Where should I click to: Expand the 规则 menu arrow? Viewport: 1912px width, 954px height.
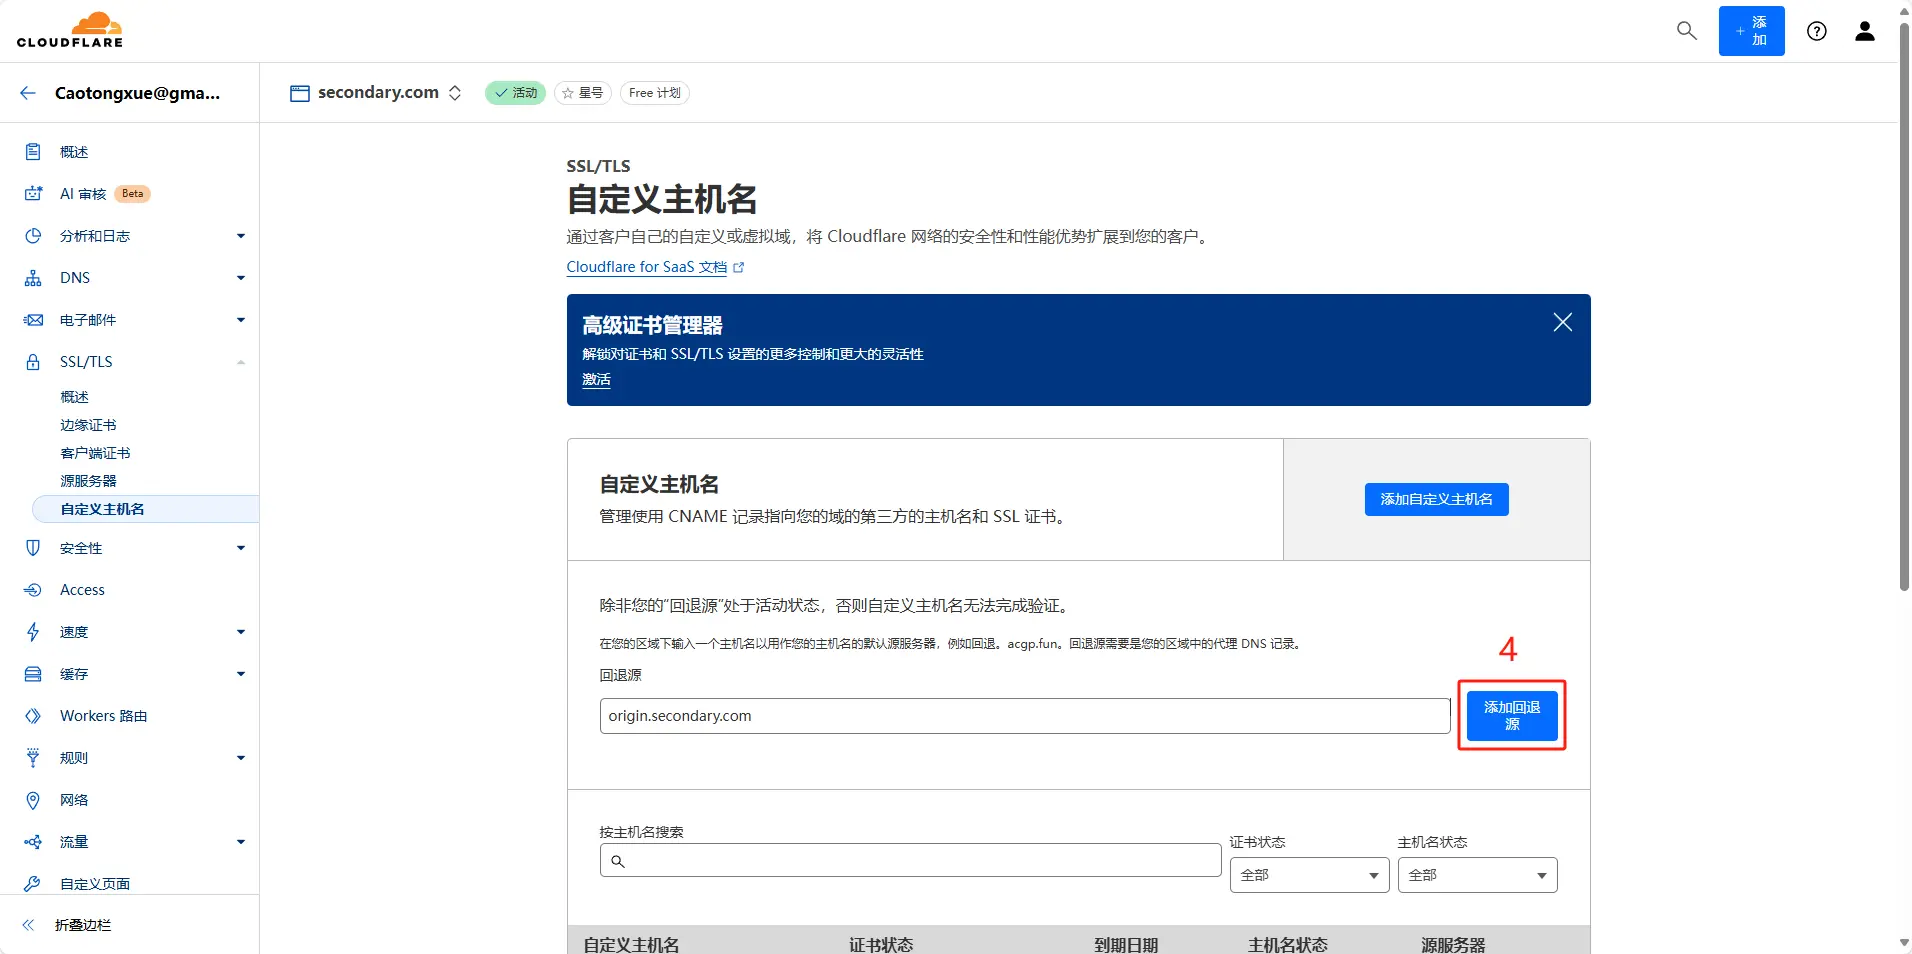coord(241,758)
